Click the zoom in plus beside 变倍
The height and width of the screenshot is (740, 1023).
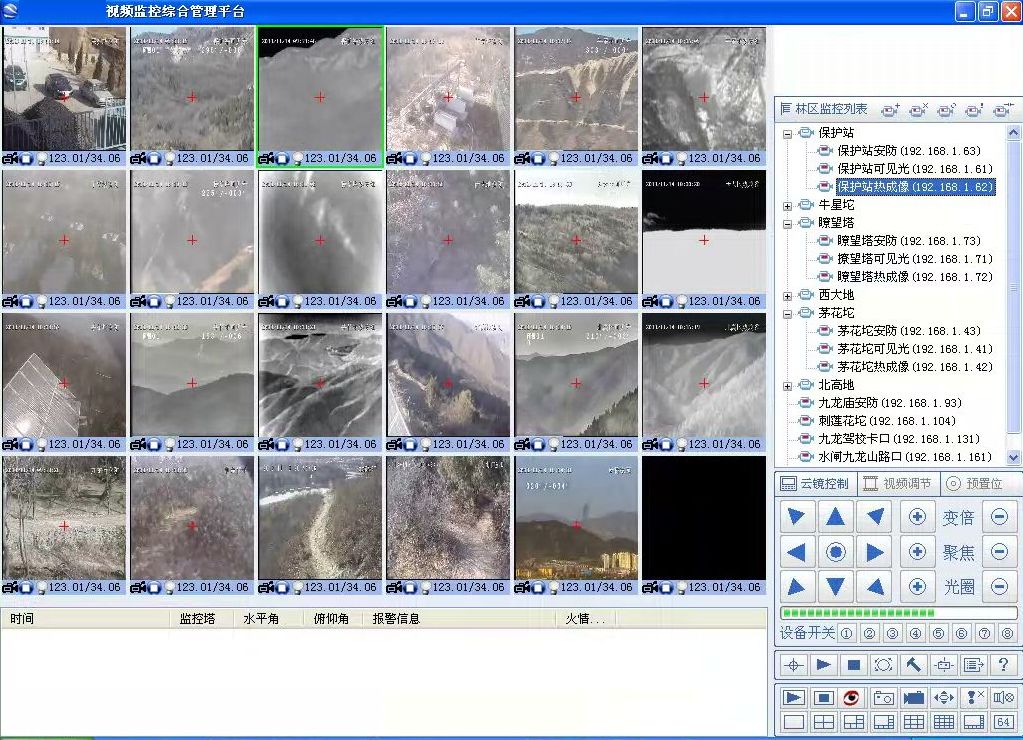[x=917, y=517]
